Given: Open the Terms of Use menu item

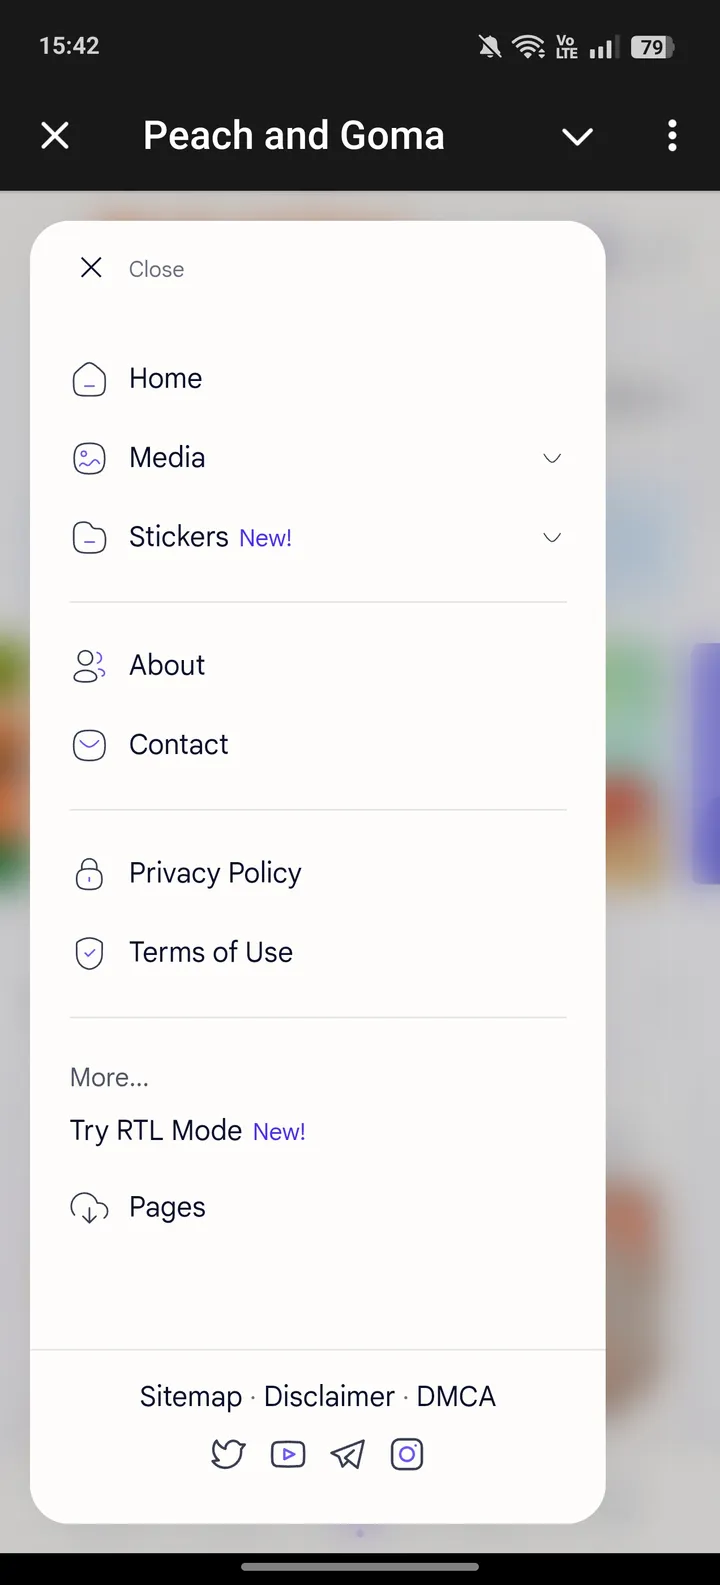Looking at the screenshot, I should (x=211, y=953).
